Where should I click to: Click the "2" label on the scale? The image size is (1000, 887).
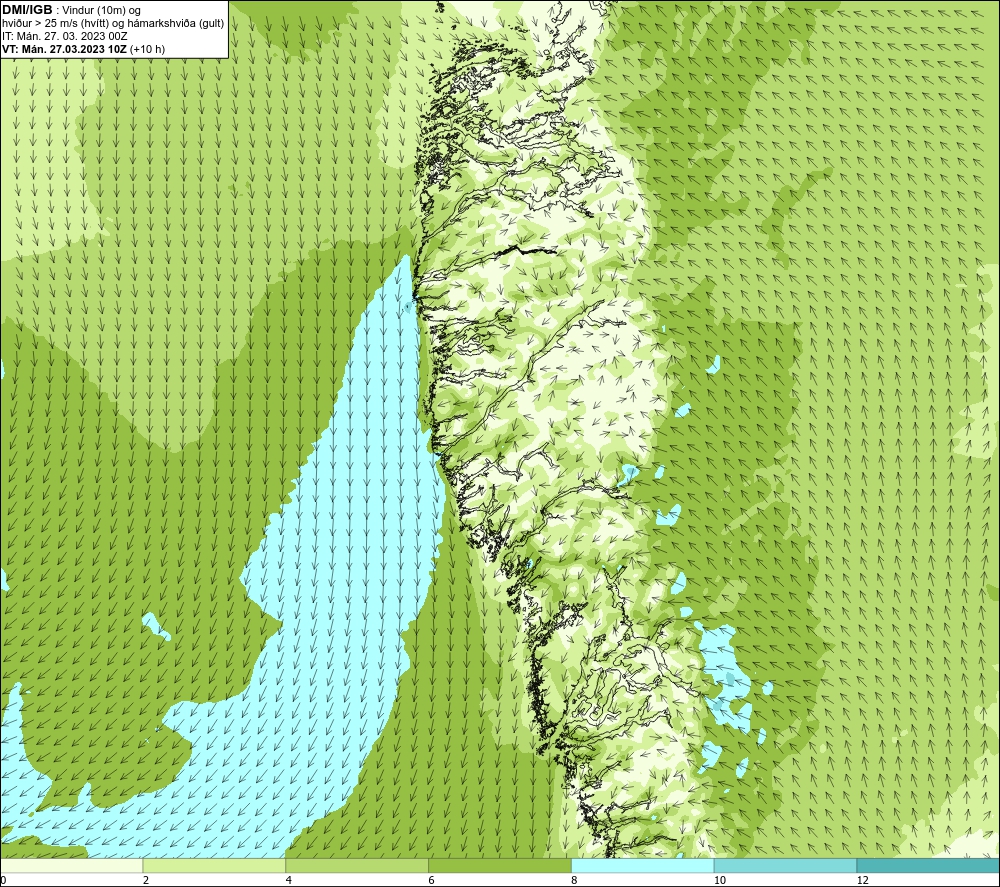(146, 880)
